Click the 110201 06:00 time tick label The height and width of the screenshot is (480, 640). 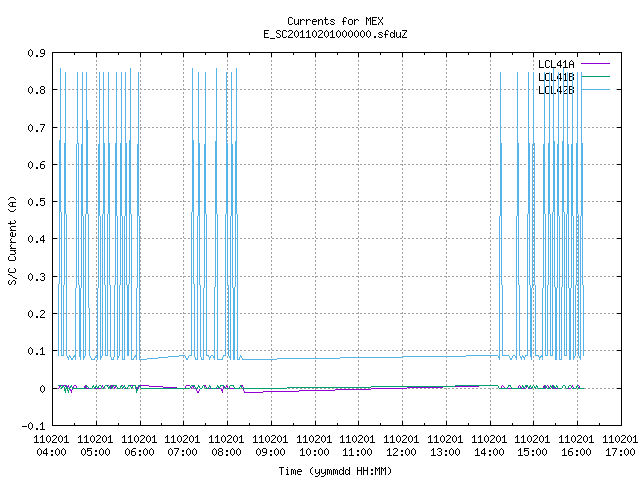140,446
